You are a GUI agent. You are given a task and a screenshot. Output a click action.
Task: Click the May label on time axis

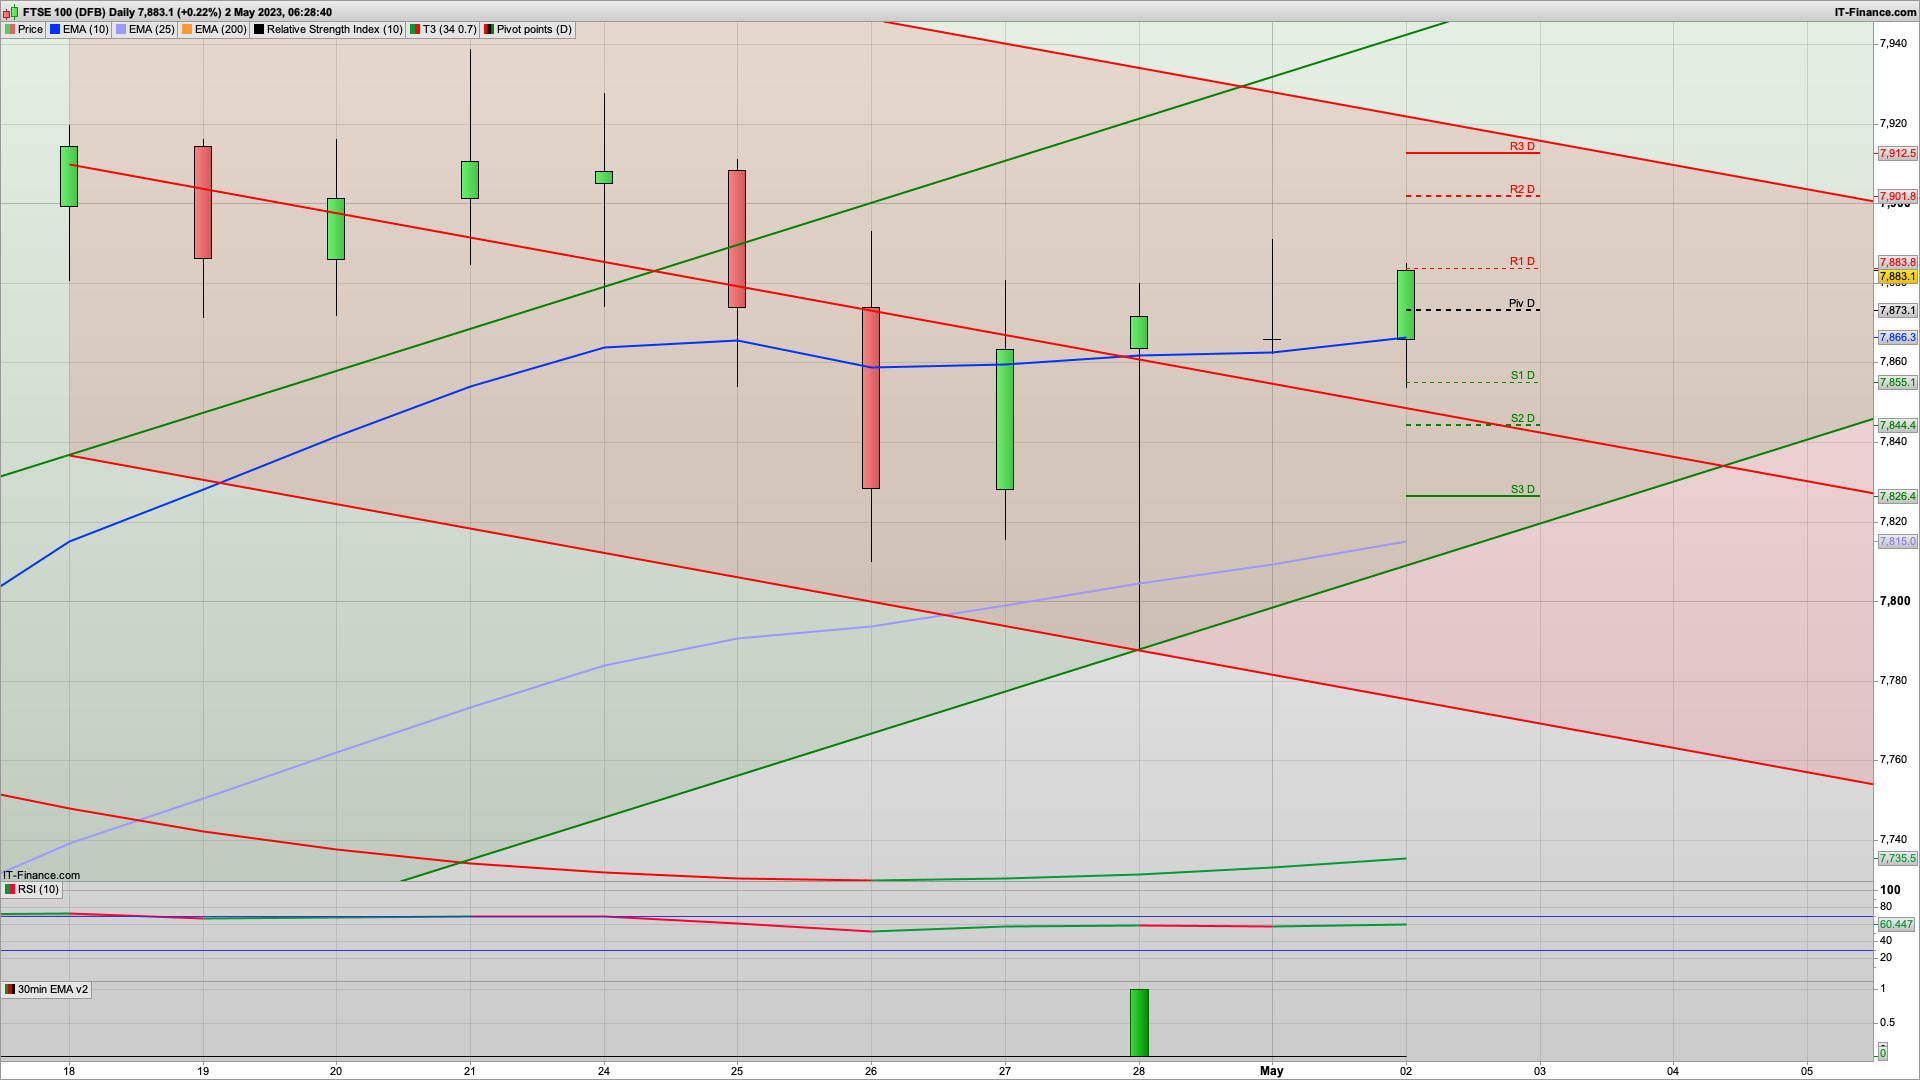point(1271,1071)
